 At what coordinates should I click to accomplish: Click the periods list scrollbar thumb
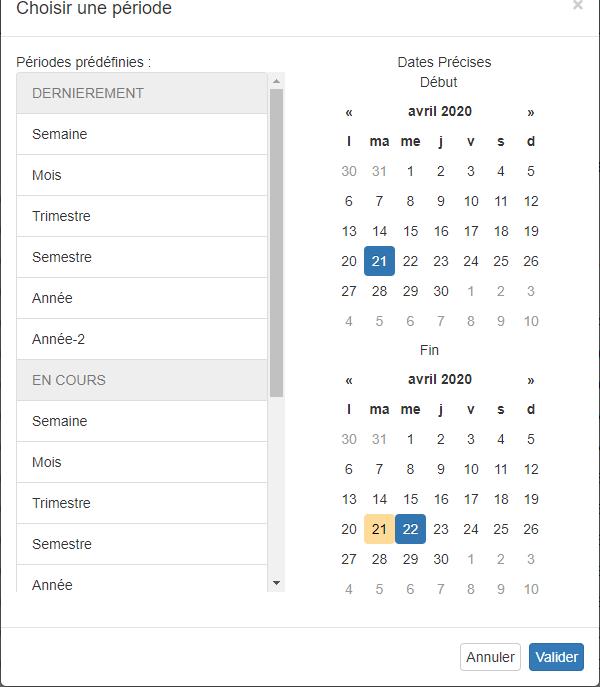(277, 243)
